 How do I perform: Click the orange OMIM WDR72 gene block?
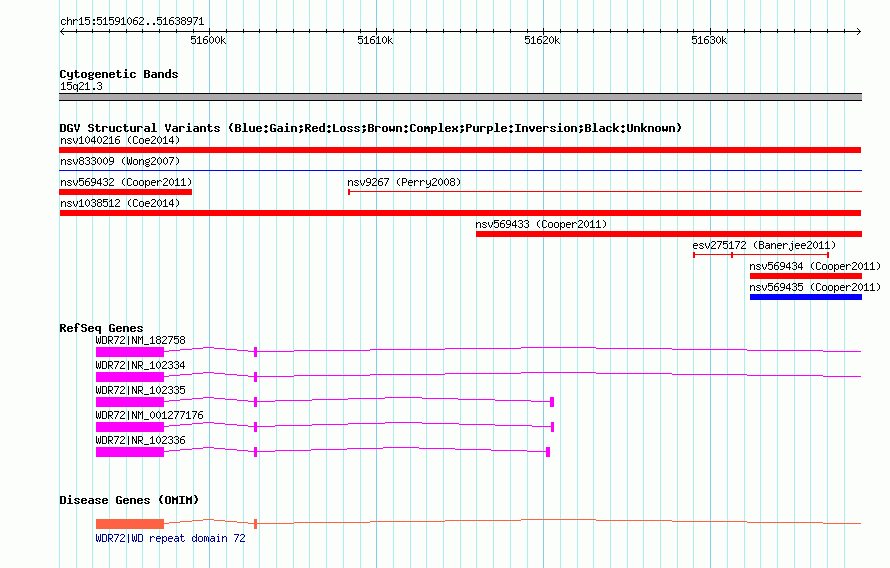(x=129, y=524)
